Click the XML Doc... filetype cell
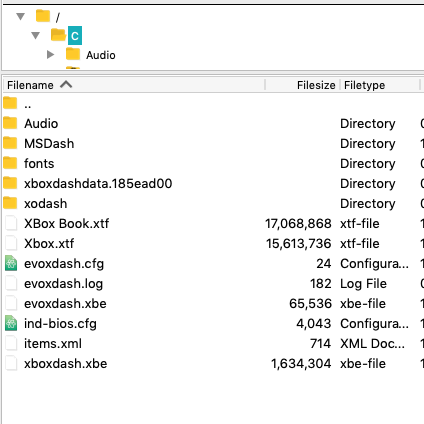The width and height of the screenshot is (424, 424). pos(372,344)
